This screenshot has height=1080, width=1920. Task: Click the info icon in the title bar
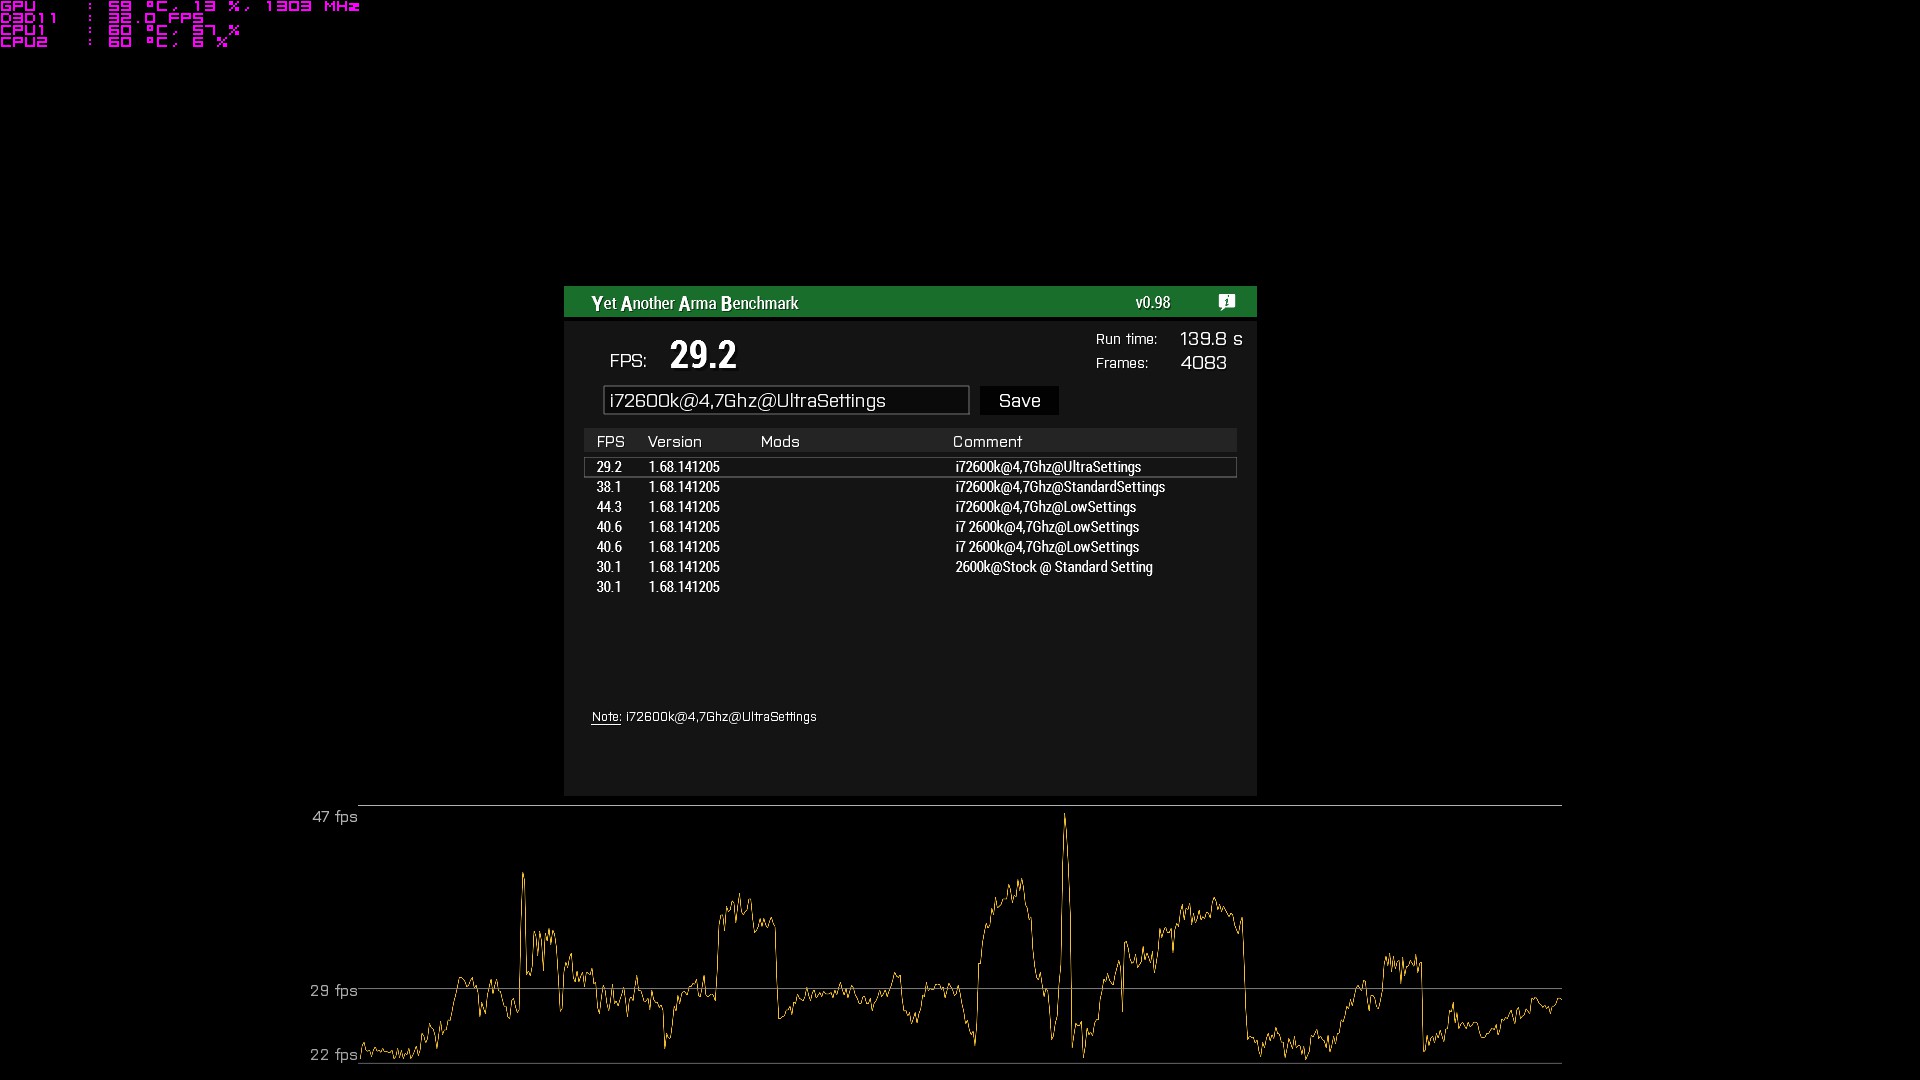pos(1227,302)
